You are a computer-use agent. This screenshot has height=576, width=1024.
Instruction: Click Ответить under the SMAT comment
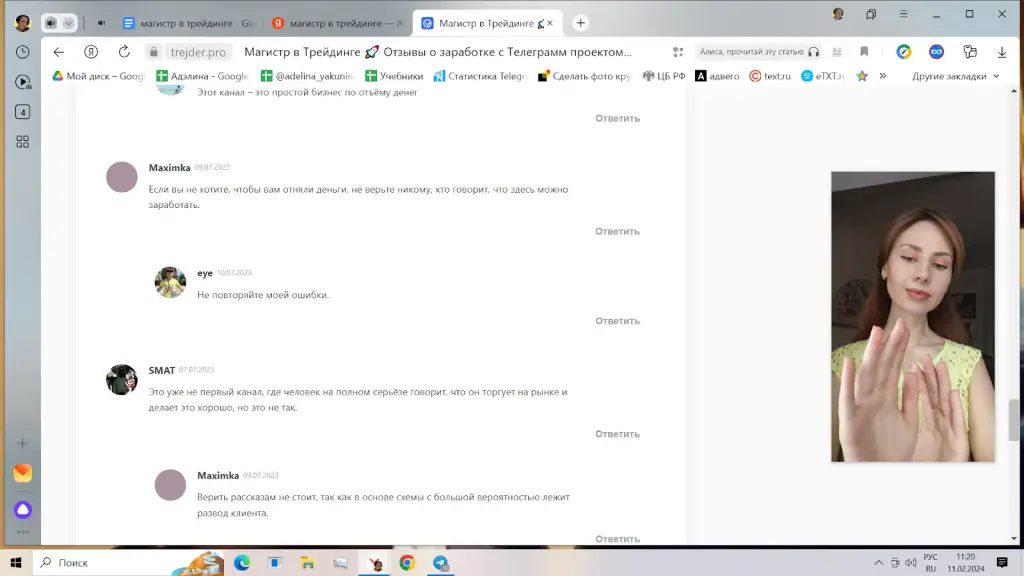click(x=617, y=434)
